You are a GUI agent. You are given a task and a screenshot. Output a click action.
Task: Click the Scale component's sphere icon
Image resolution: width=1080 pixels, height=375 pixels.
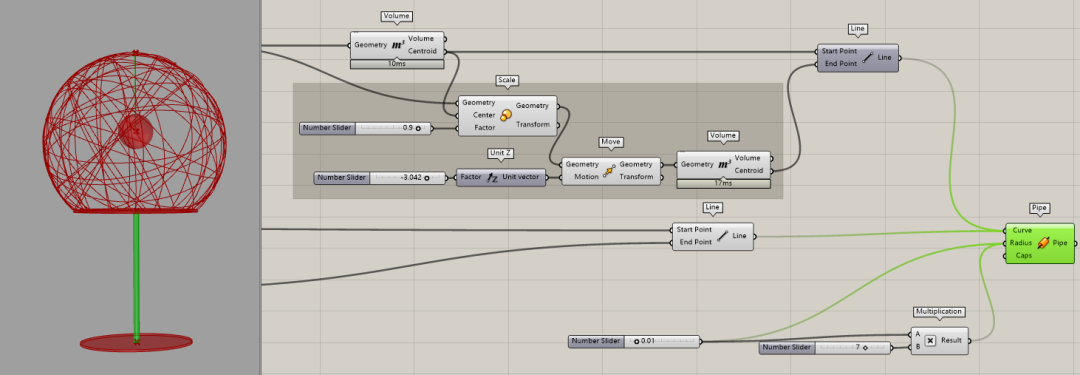click(506, 115)
